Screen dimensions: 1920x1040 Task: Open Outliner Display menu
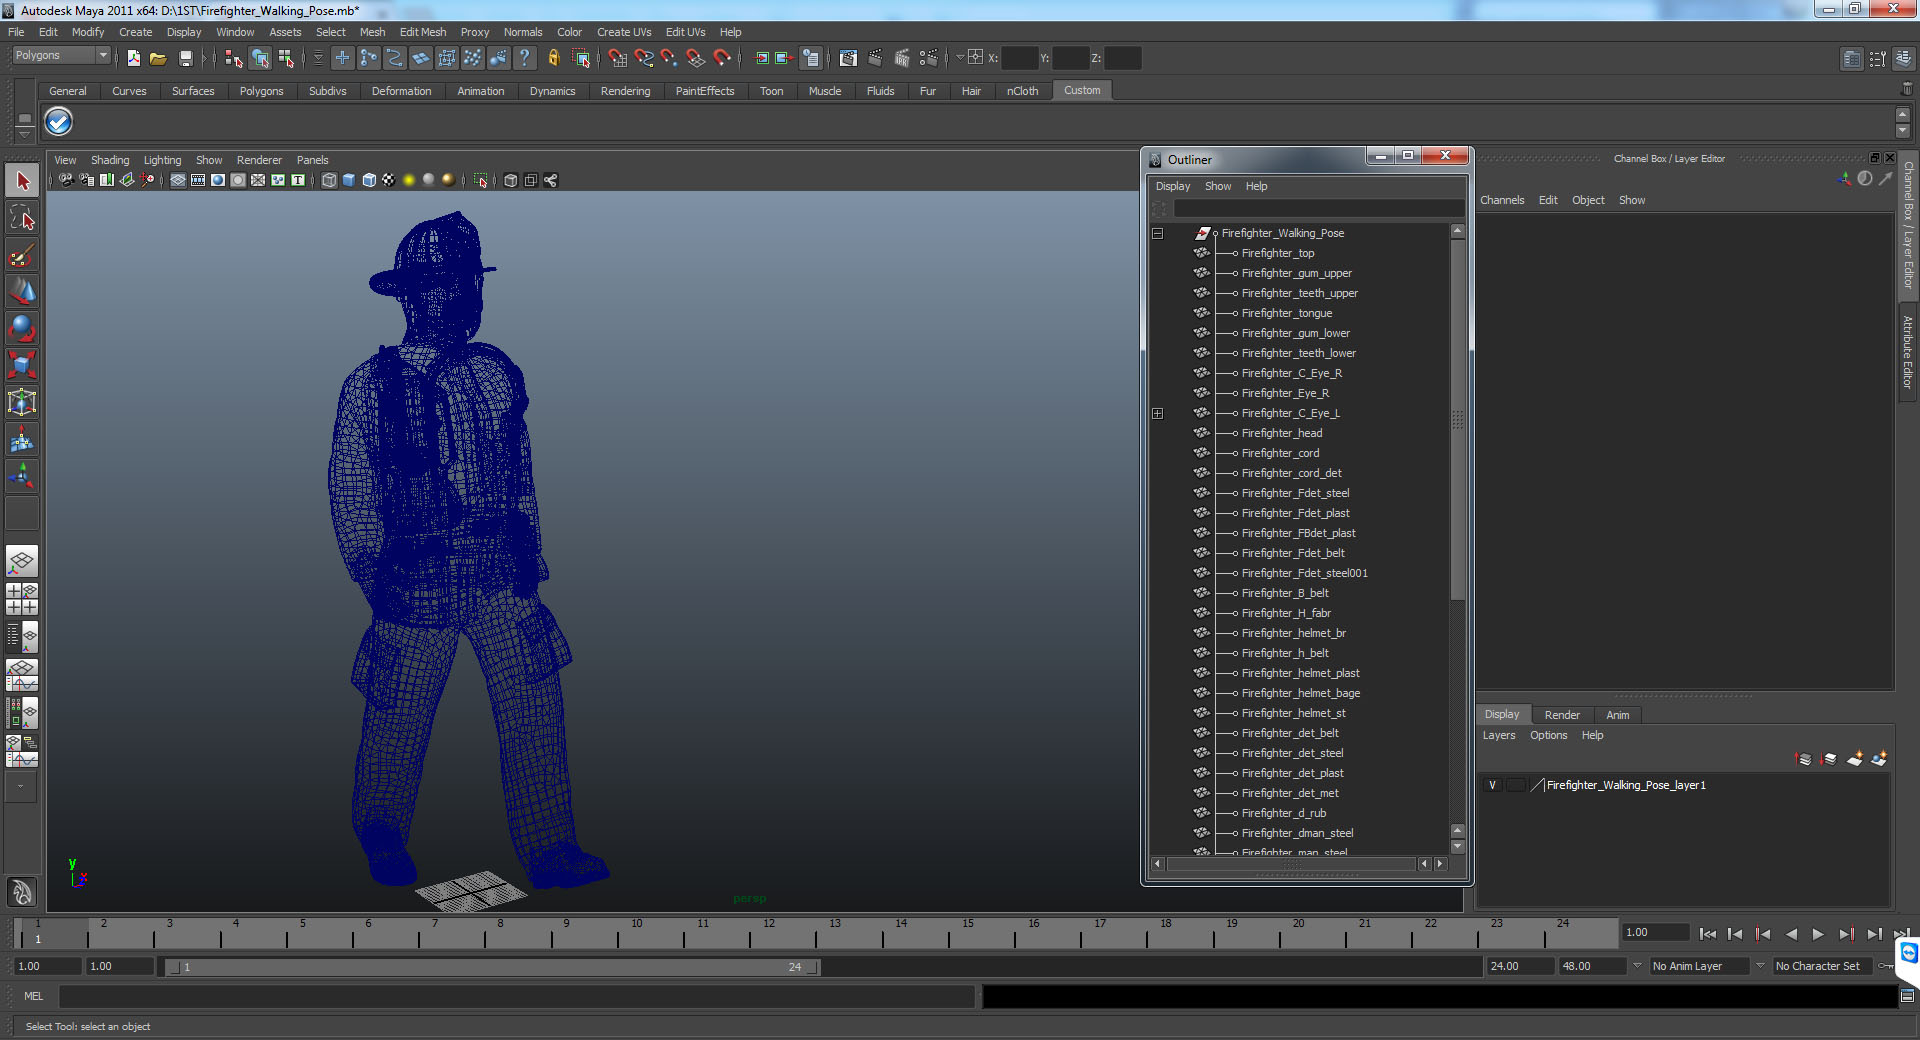point(1173,186)
